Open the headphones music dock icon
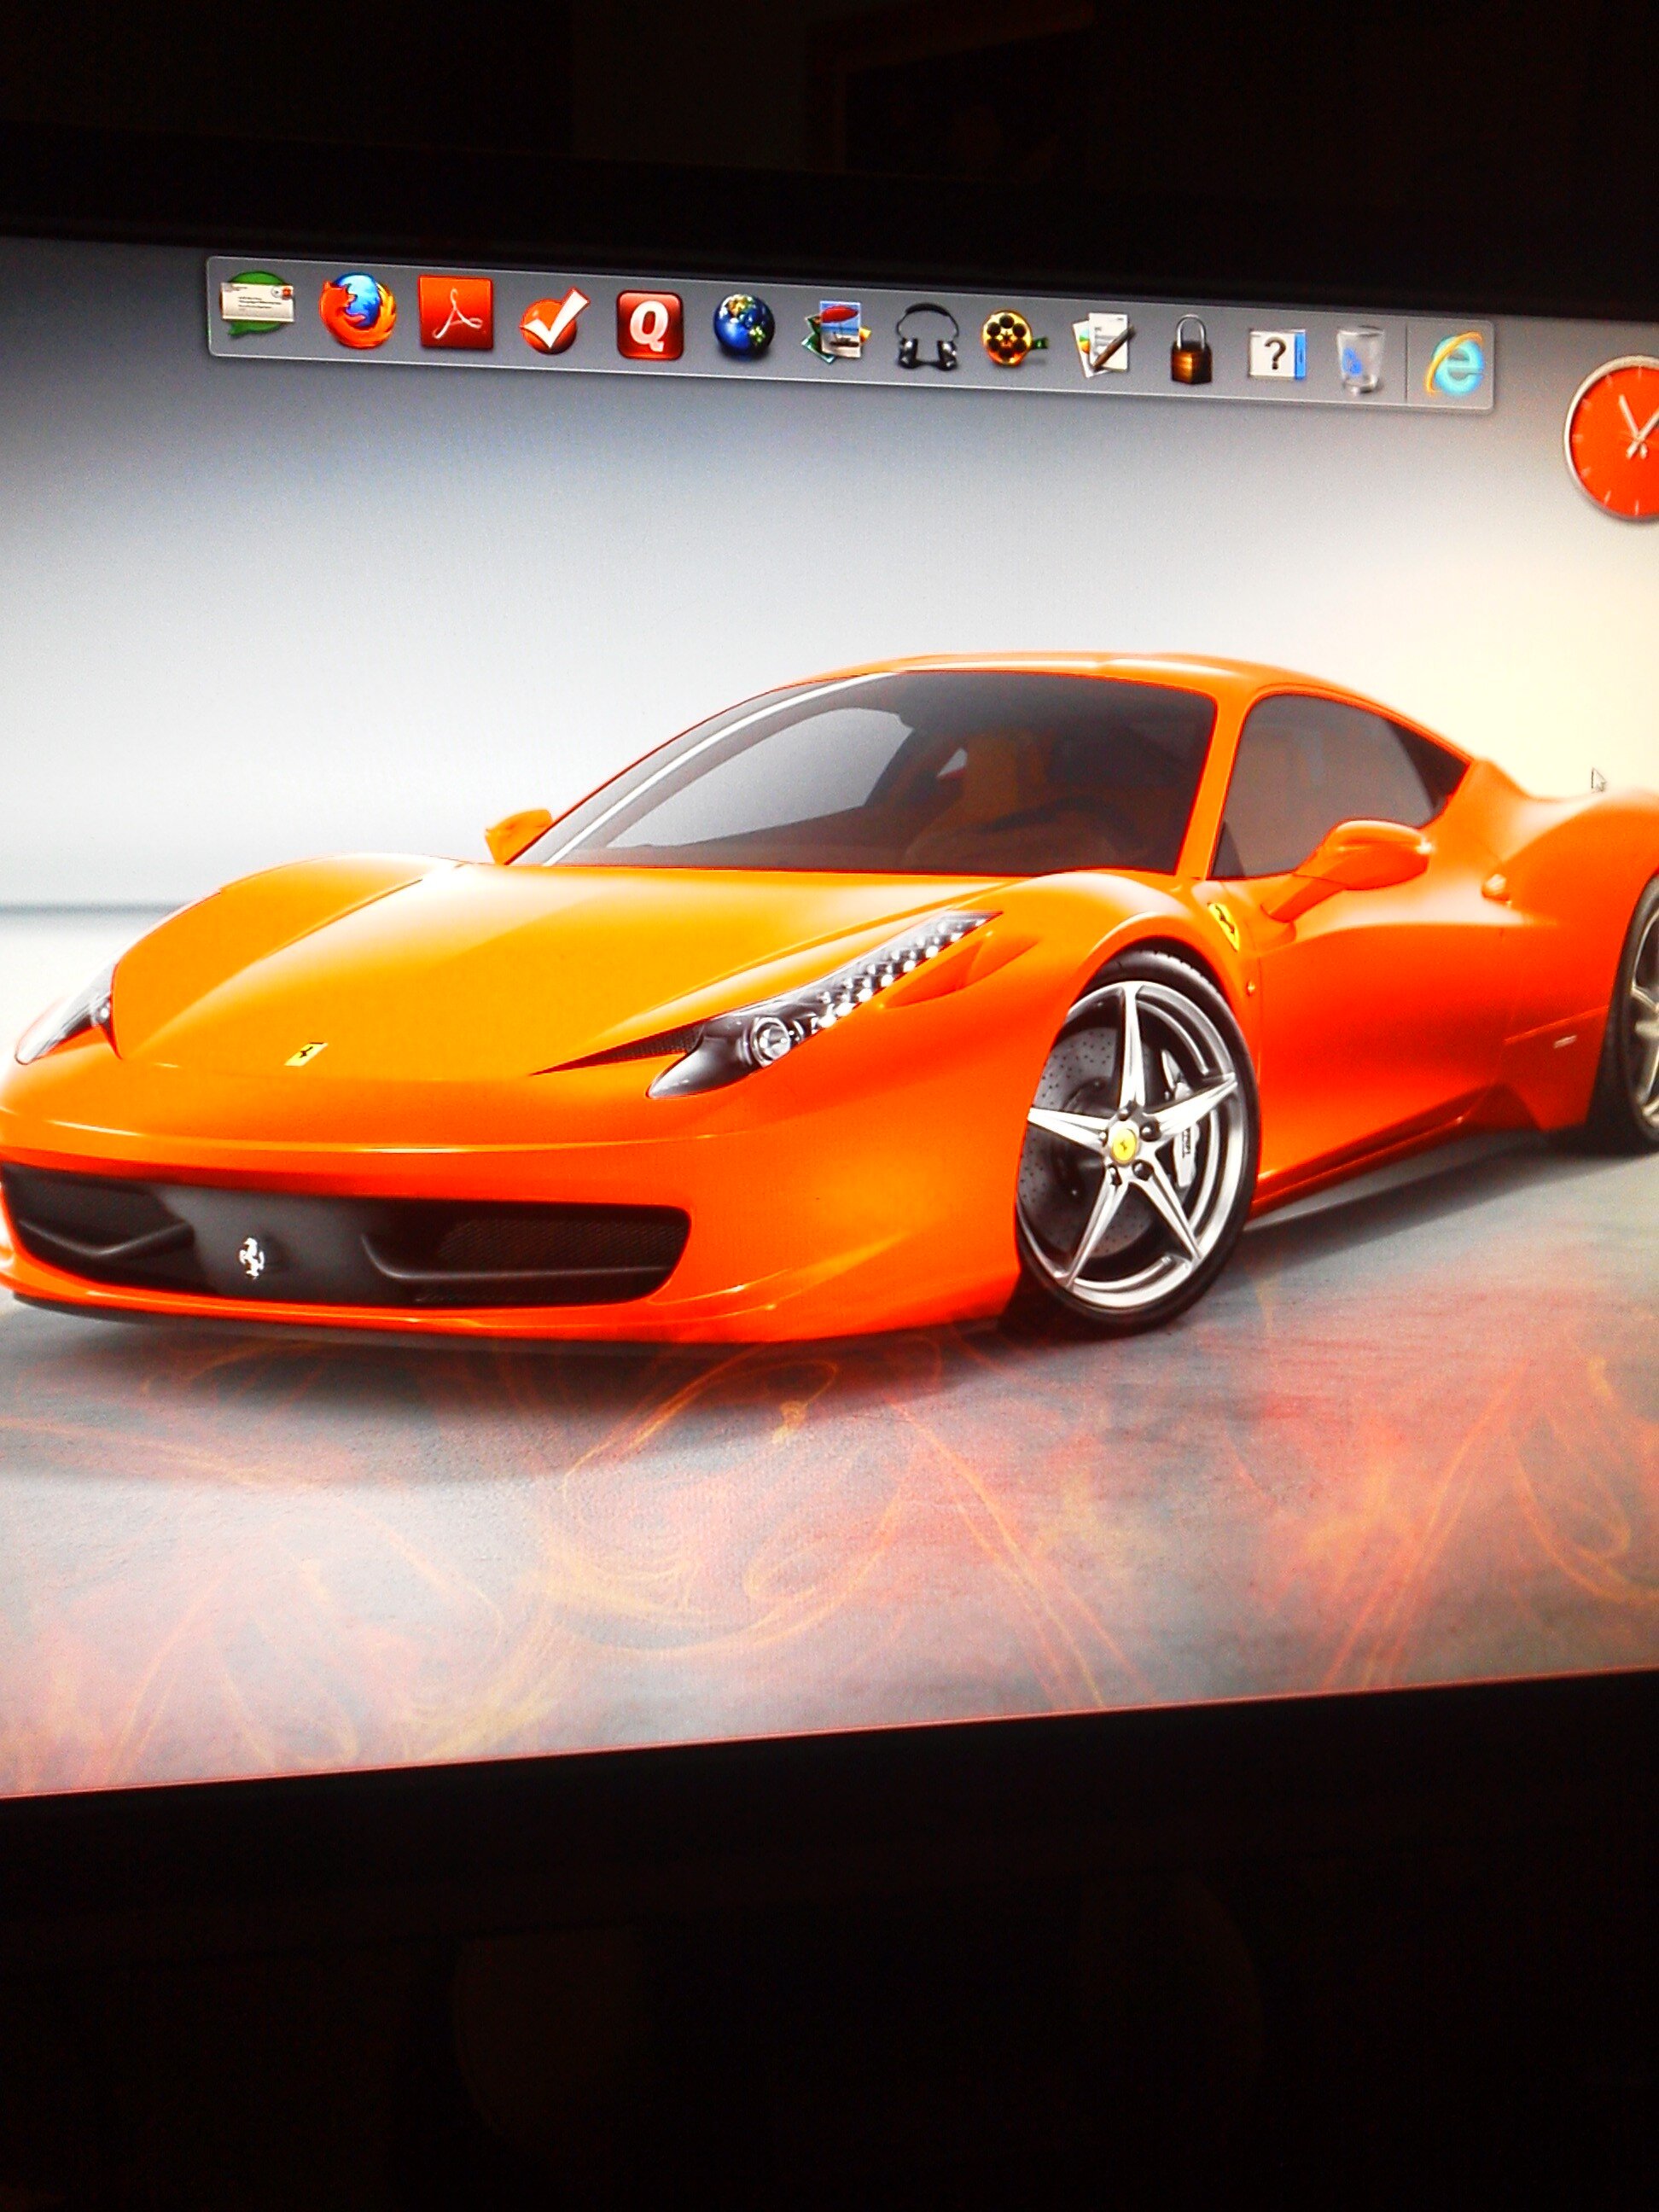 [x=926, y=338]
